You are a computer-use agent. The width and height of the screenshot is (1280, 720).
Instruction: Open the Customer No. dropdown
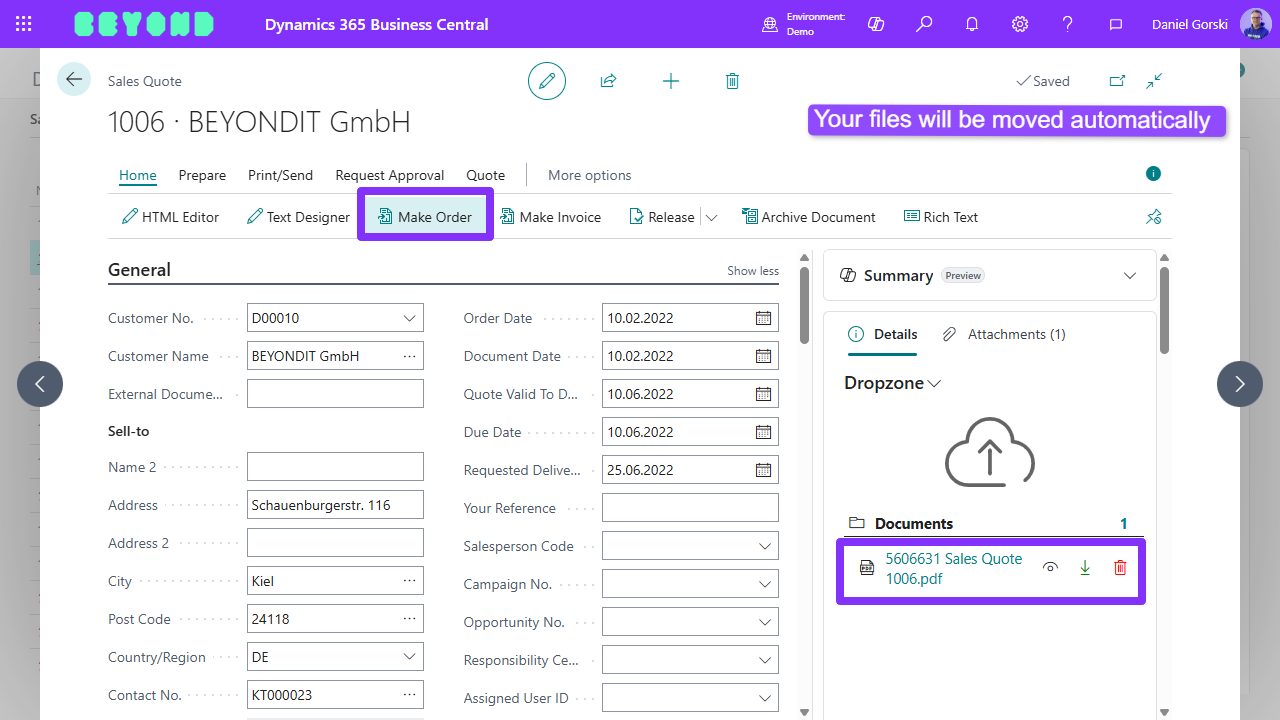409,317
